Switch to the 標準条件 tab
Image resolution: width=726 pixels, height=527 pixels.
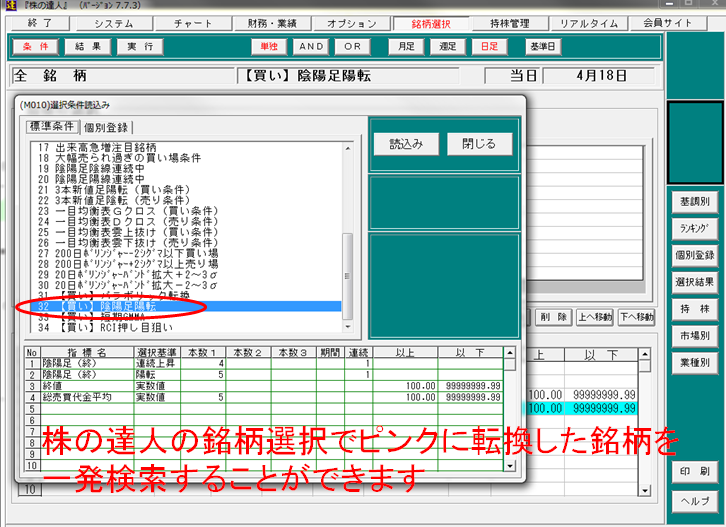52,126
